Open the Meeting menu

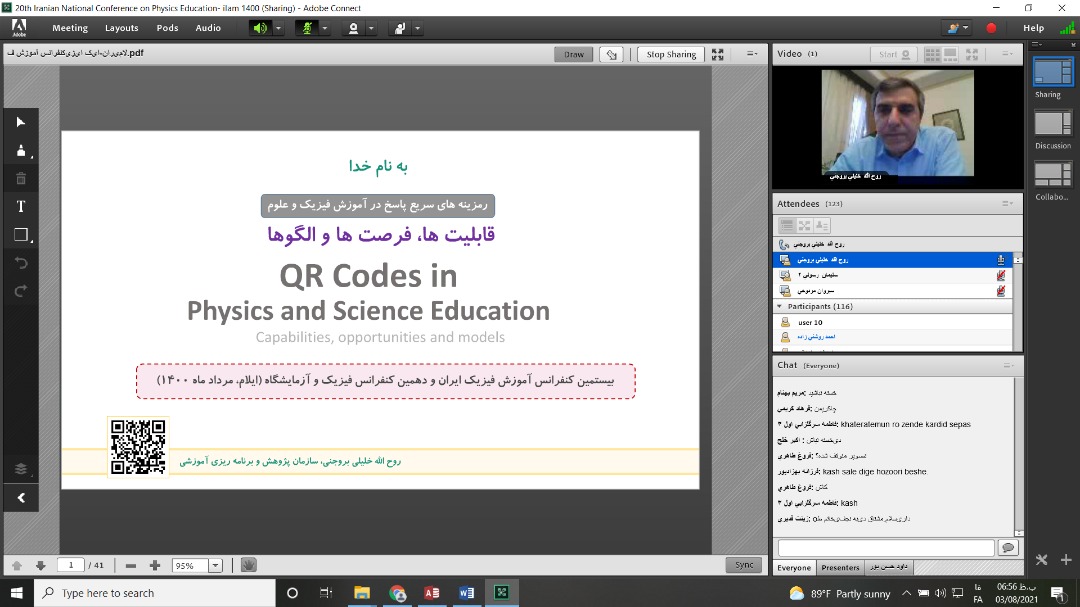(70, 28)
